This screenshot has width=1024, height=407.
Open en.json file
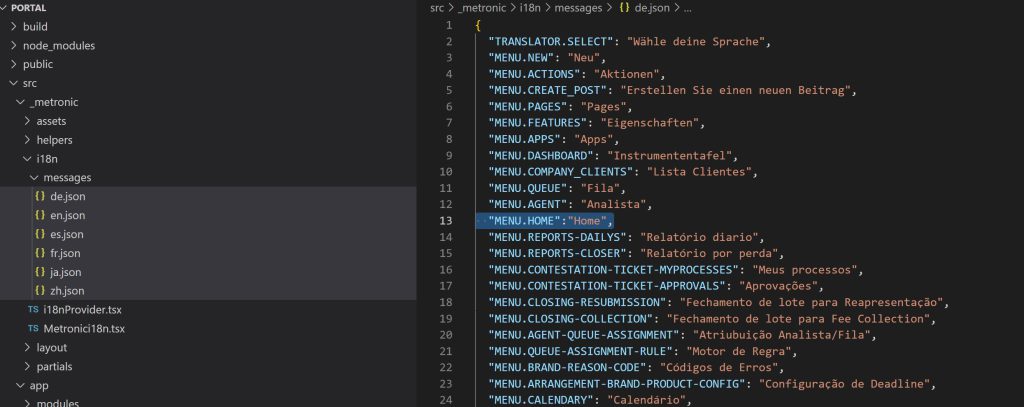[x=67, y=216]
